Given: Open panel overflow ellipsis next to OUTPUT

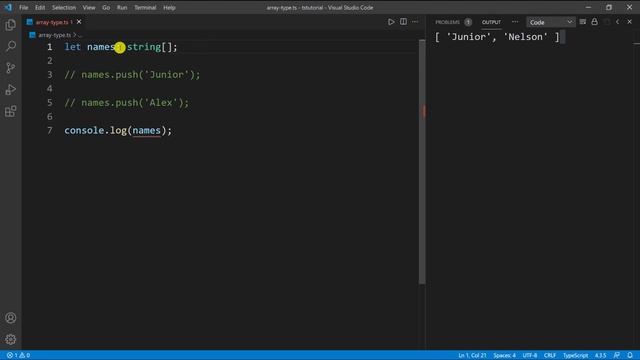Looking at the screenshot, I should pyautogui.click(x=515, y=22).
